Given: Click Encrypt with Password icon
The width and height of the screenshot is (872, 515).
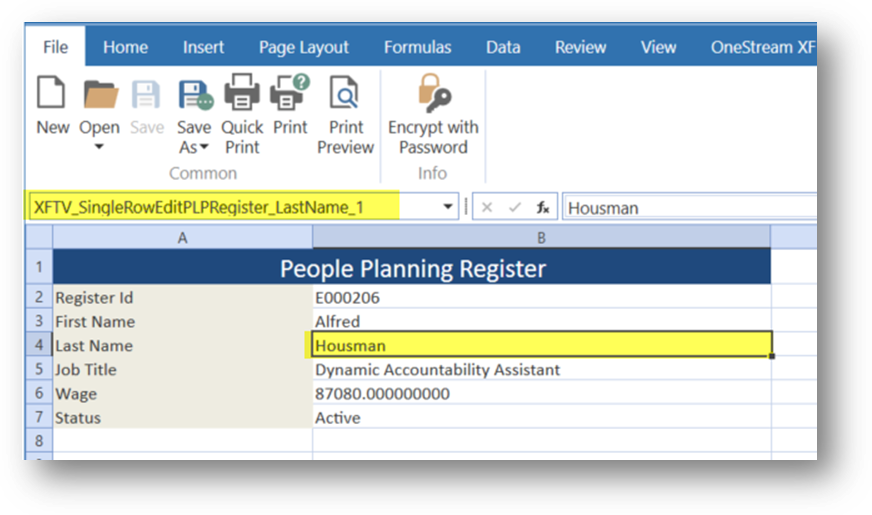Looking at the screenshot, I should (433, 94).
